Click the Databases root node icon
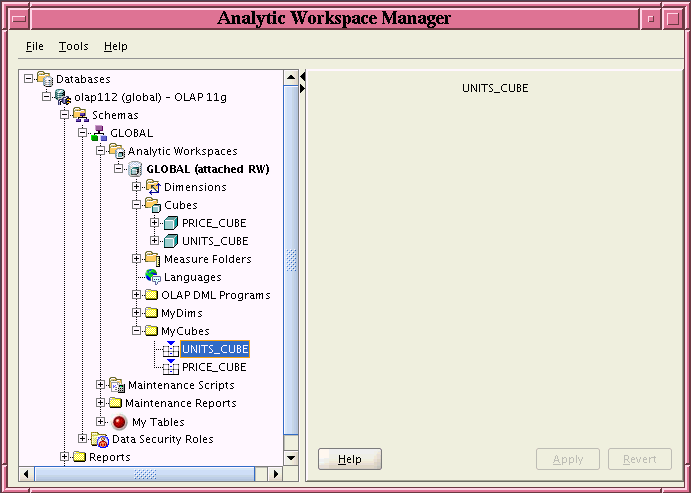 coord(44,79)
